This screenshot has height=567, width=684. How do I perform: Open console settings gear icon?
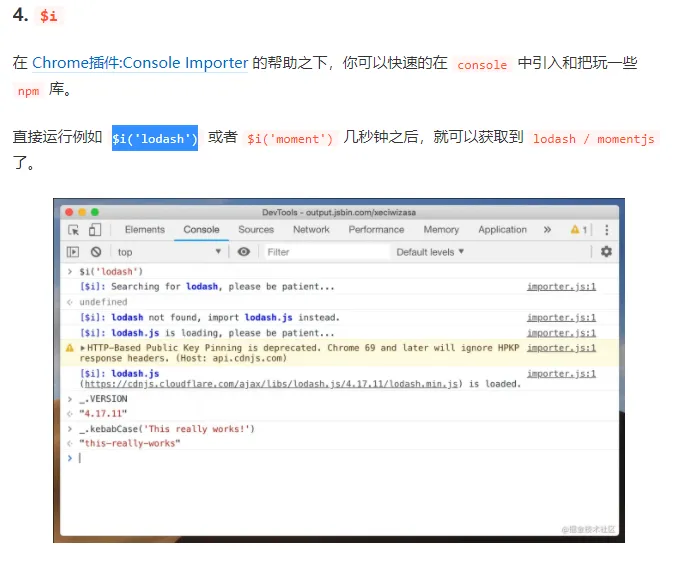click(606, 252)
